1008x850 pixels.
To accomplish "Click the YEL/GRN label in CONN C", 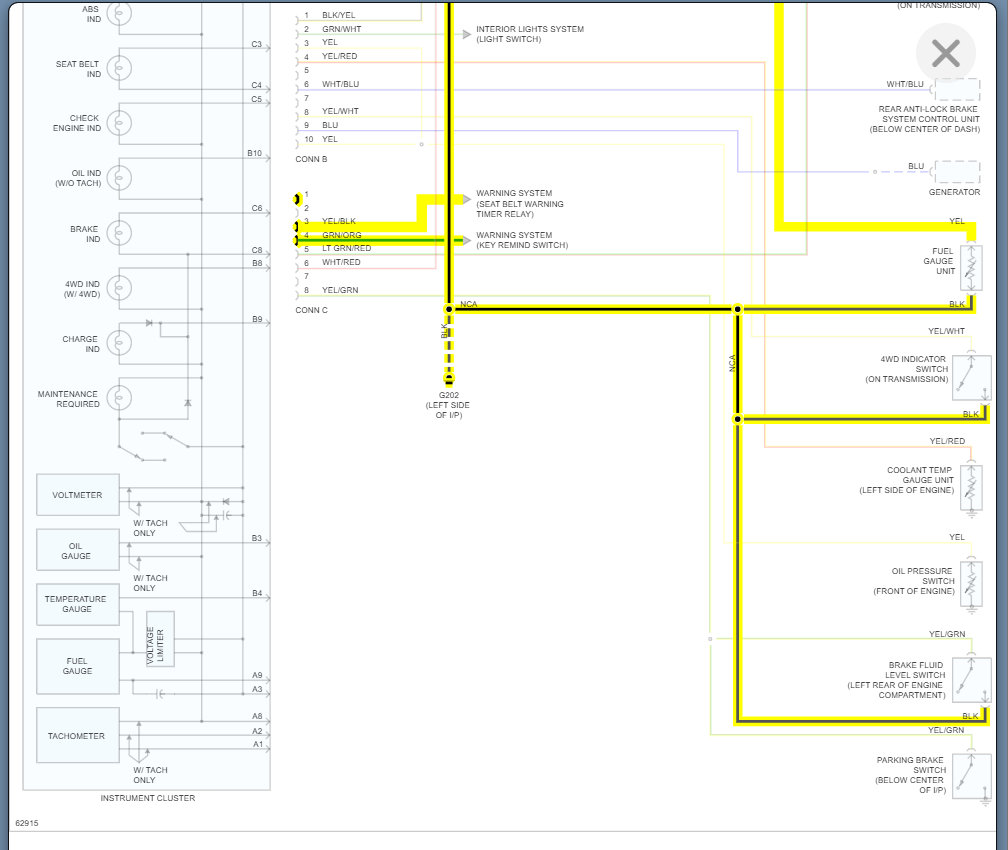I will [x=340, y=290].
